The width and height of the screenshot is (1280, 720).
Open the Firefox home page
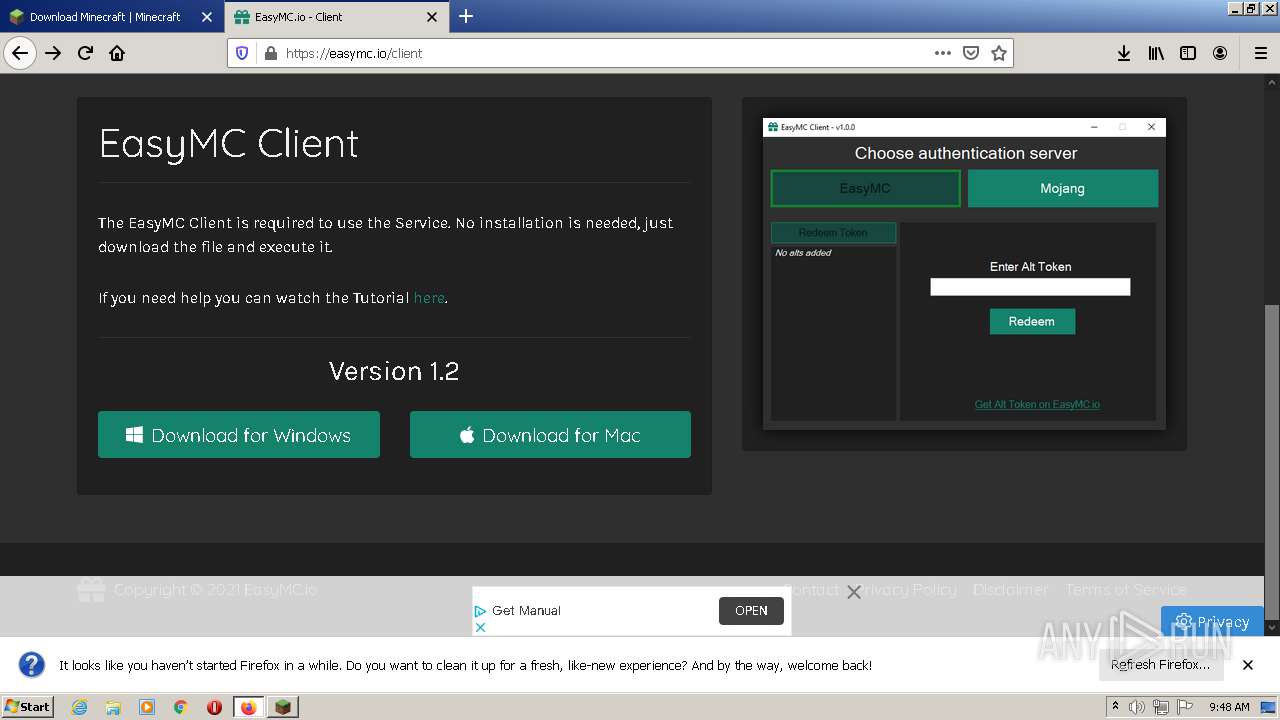pos(117,53)
